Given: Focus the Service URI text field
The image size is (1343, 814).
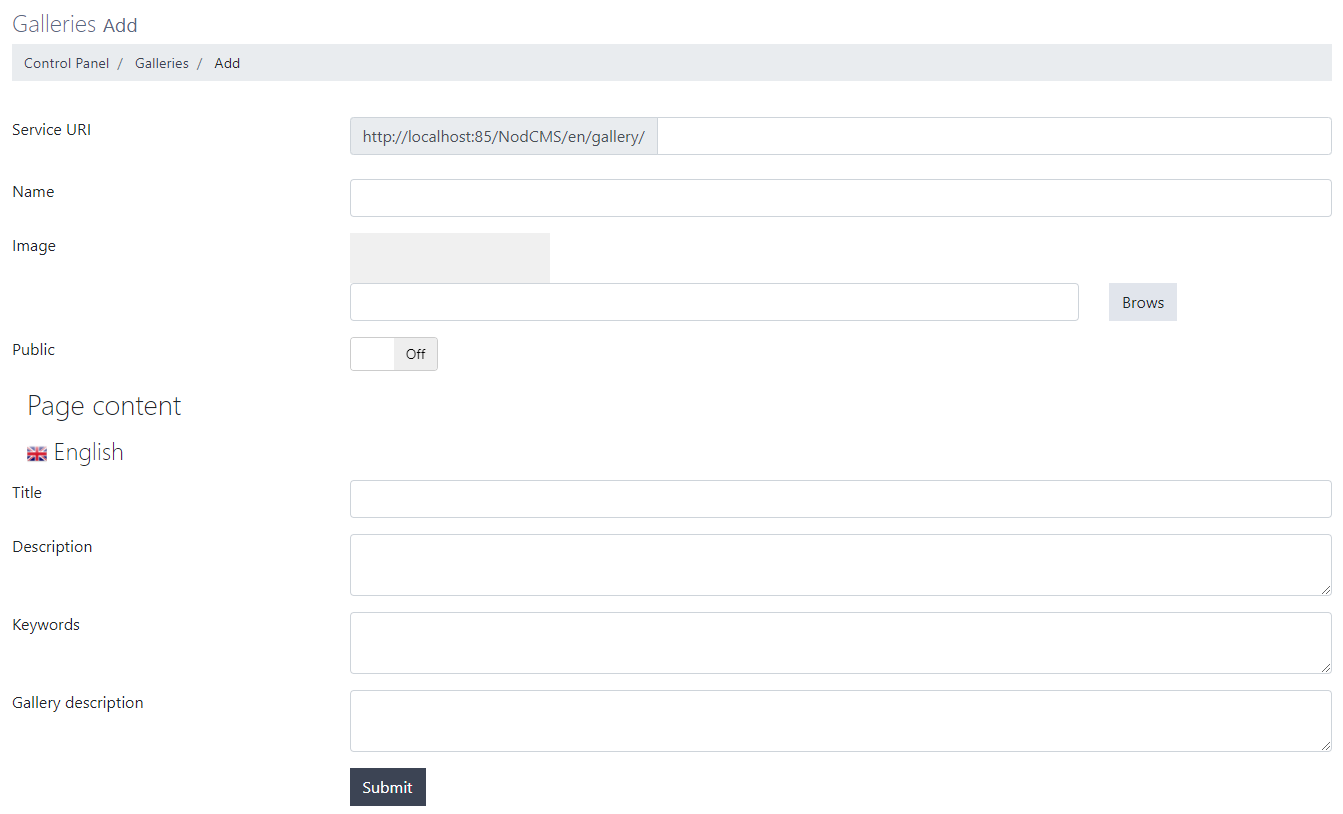Looking at the screenshot, I should click(993, 136).
